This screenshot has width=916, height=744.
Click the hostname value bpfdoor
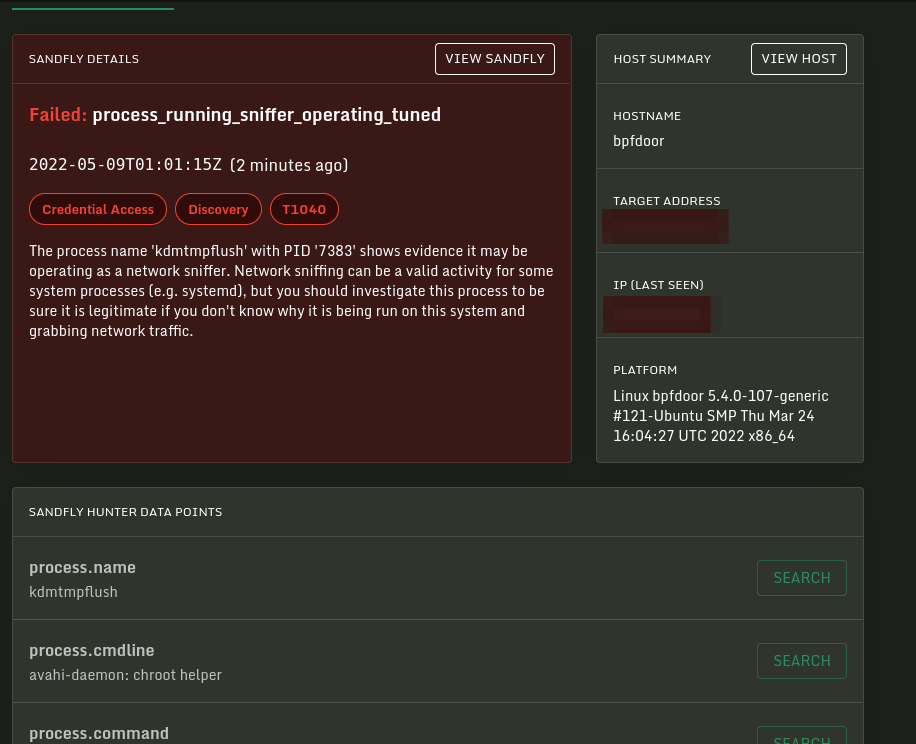[639, 141]
